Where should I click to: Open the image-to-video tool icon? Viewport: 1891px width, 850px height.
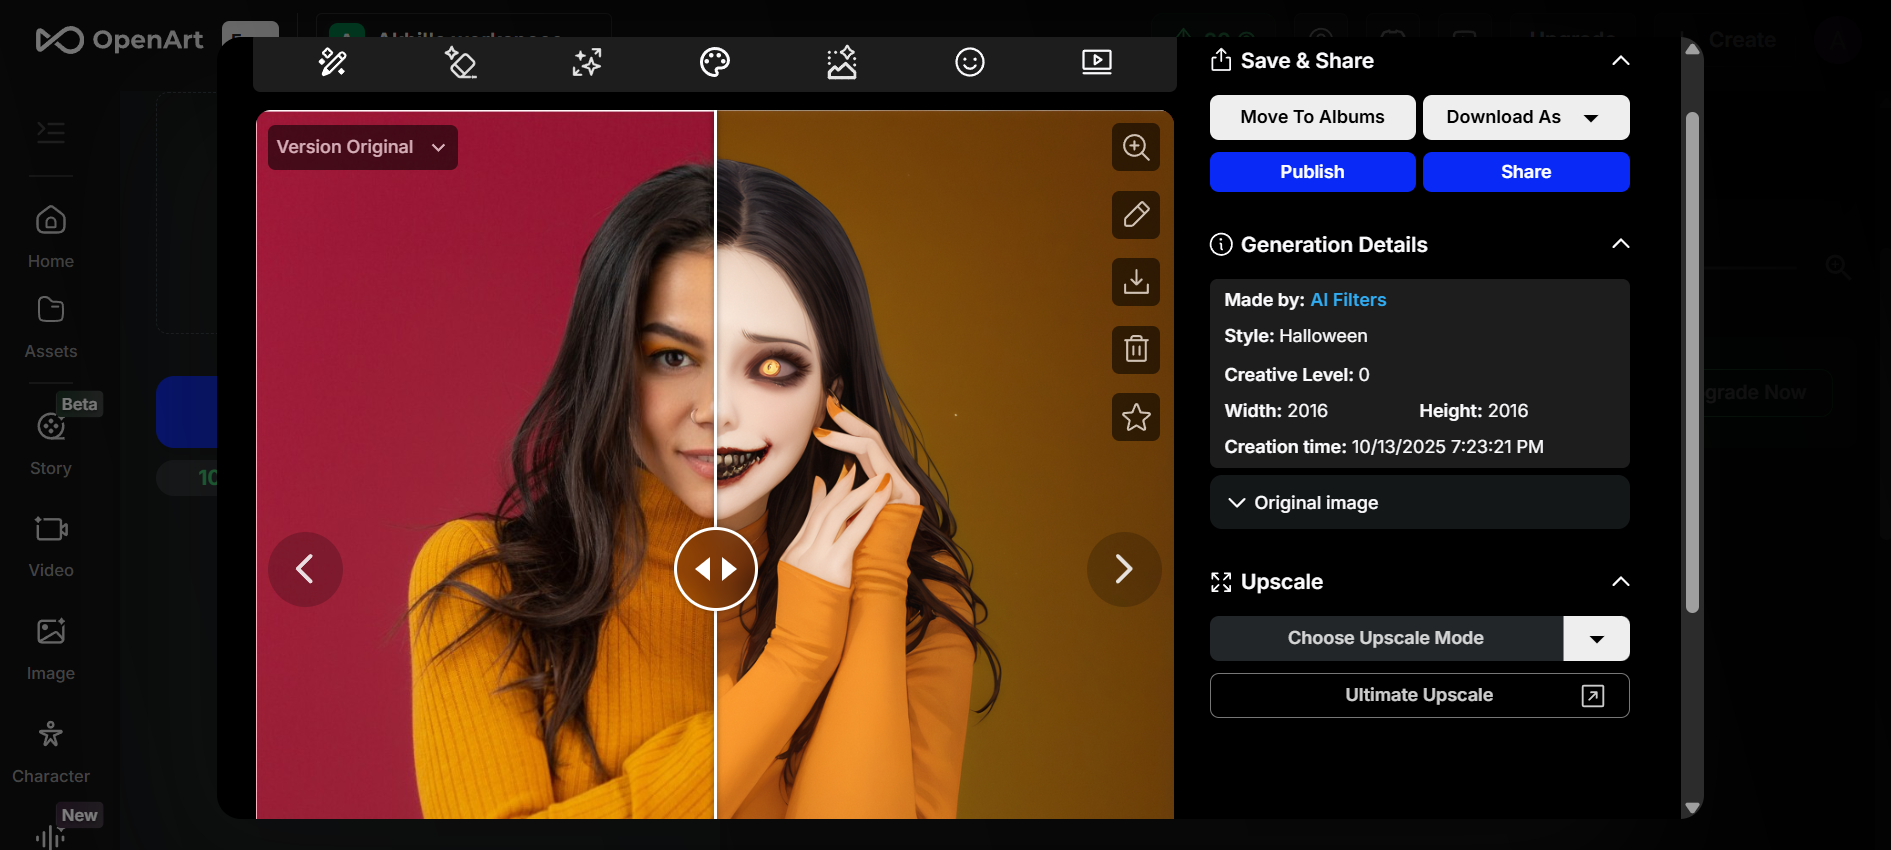click(1096, 63)
